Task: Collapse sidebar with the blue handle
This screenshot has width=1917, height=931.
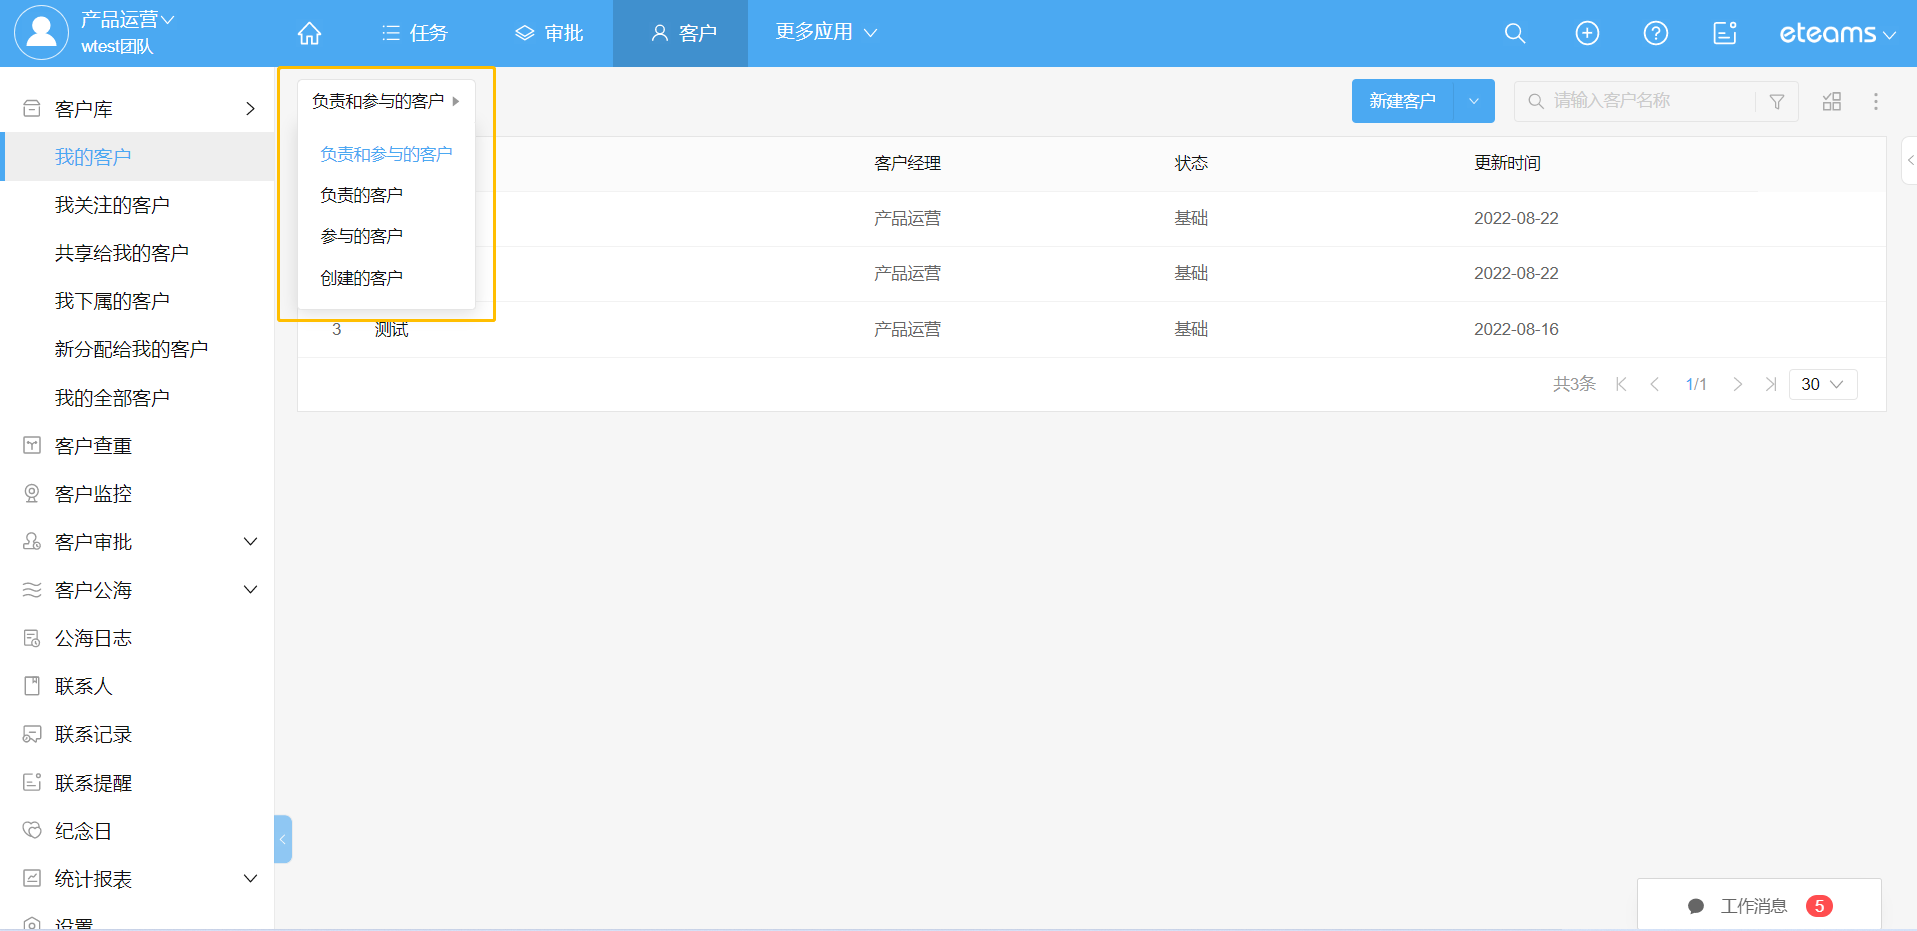Action: click(x=283, y=839)
